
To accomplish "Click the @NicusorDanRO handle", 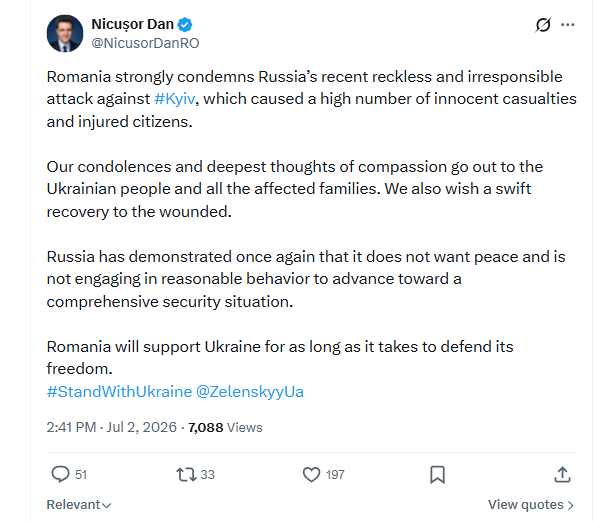I will pyautogui.click(x=145, y=43).
